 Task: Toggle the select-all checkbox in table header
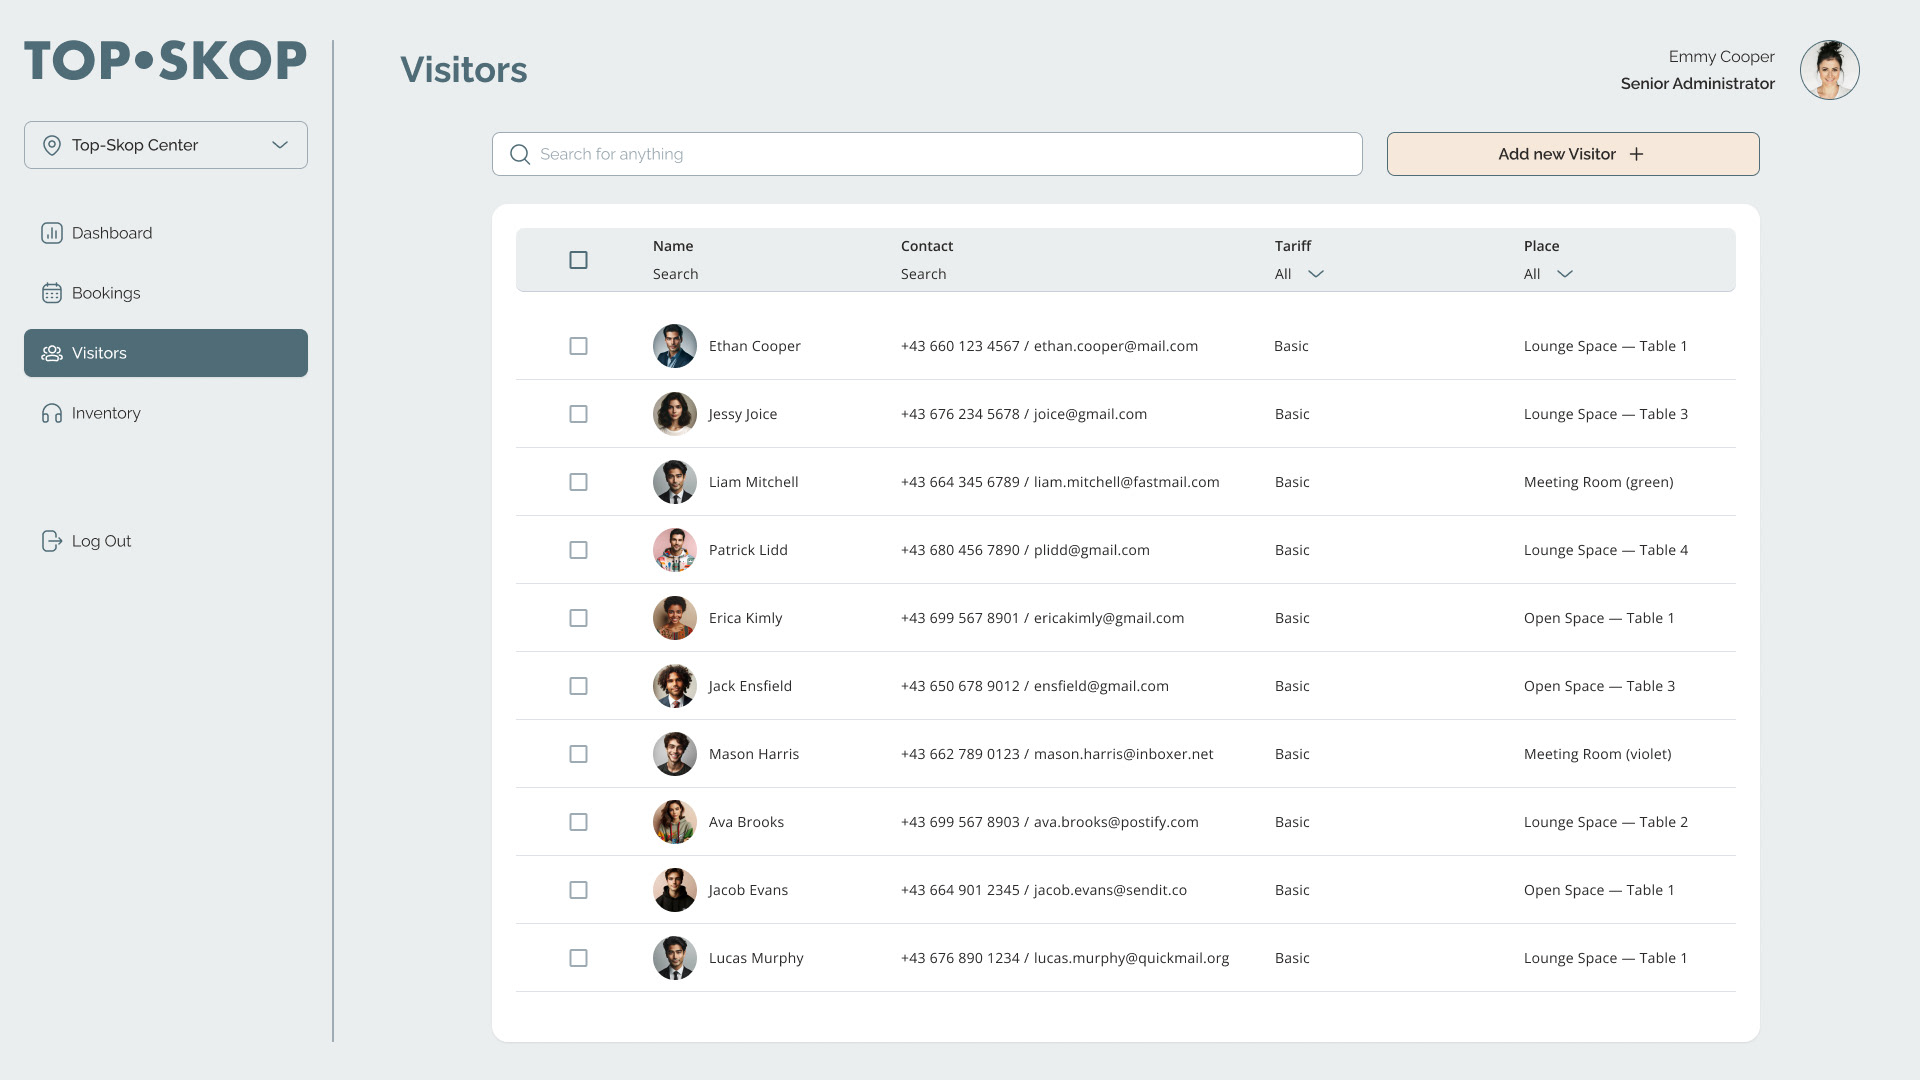[578, 260]
